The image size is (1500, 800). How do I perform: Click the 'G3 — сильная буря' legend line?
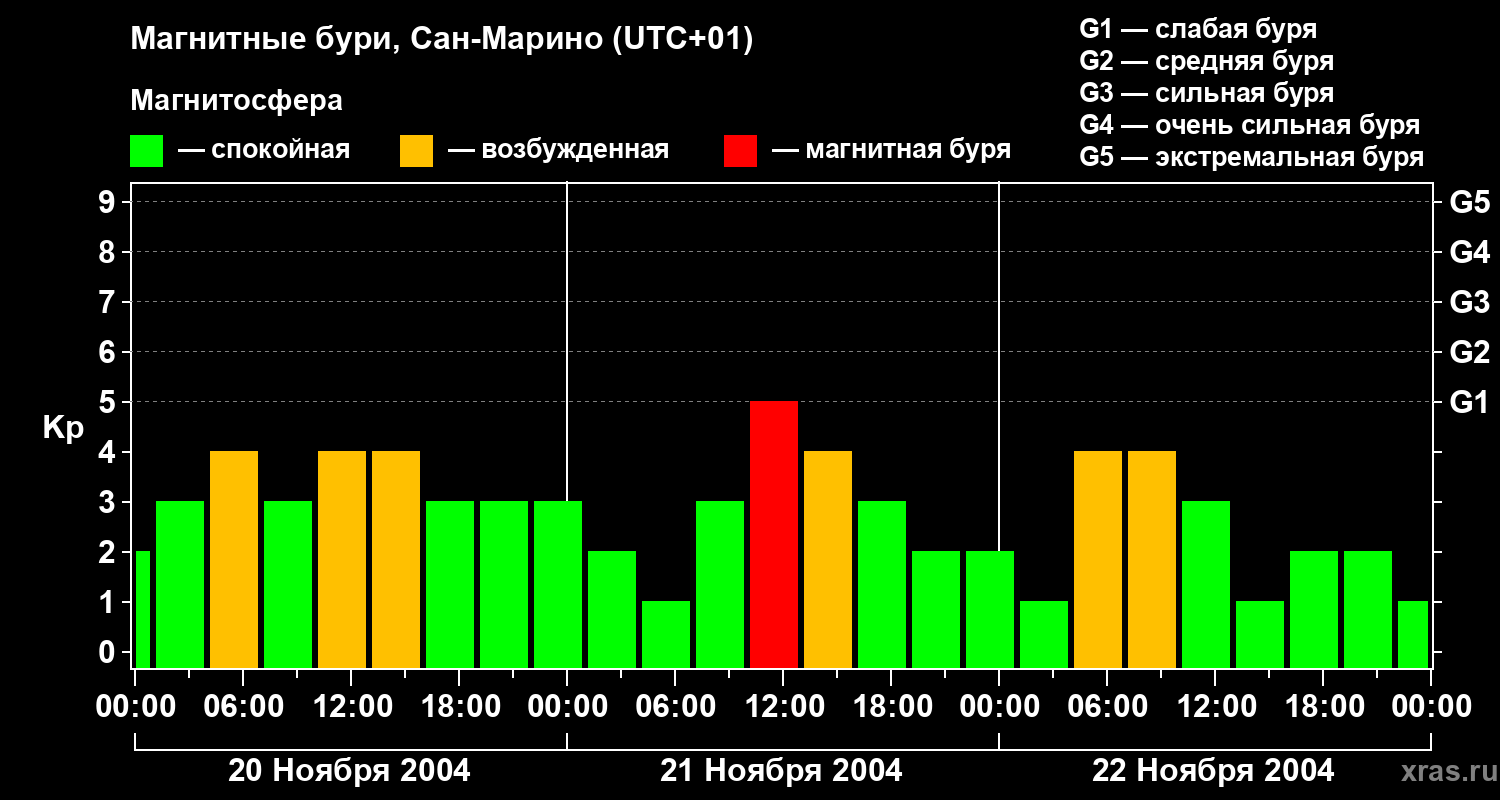(1206, 93)
